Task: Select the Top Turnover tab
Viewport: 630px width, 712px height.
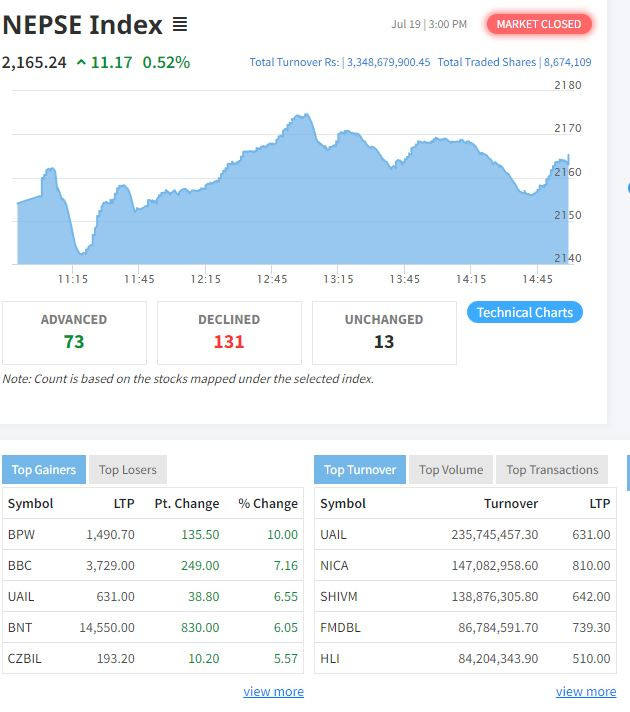Action: (x=360, y=470)
